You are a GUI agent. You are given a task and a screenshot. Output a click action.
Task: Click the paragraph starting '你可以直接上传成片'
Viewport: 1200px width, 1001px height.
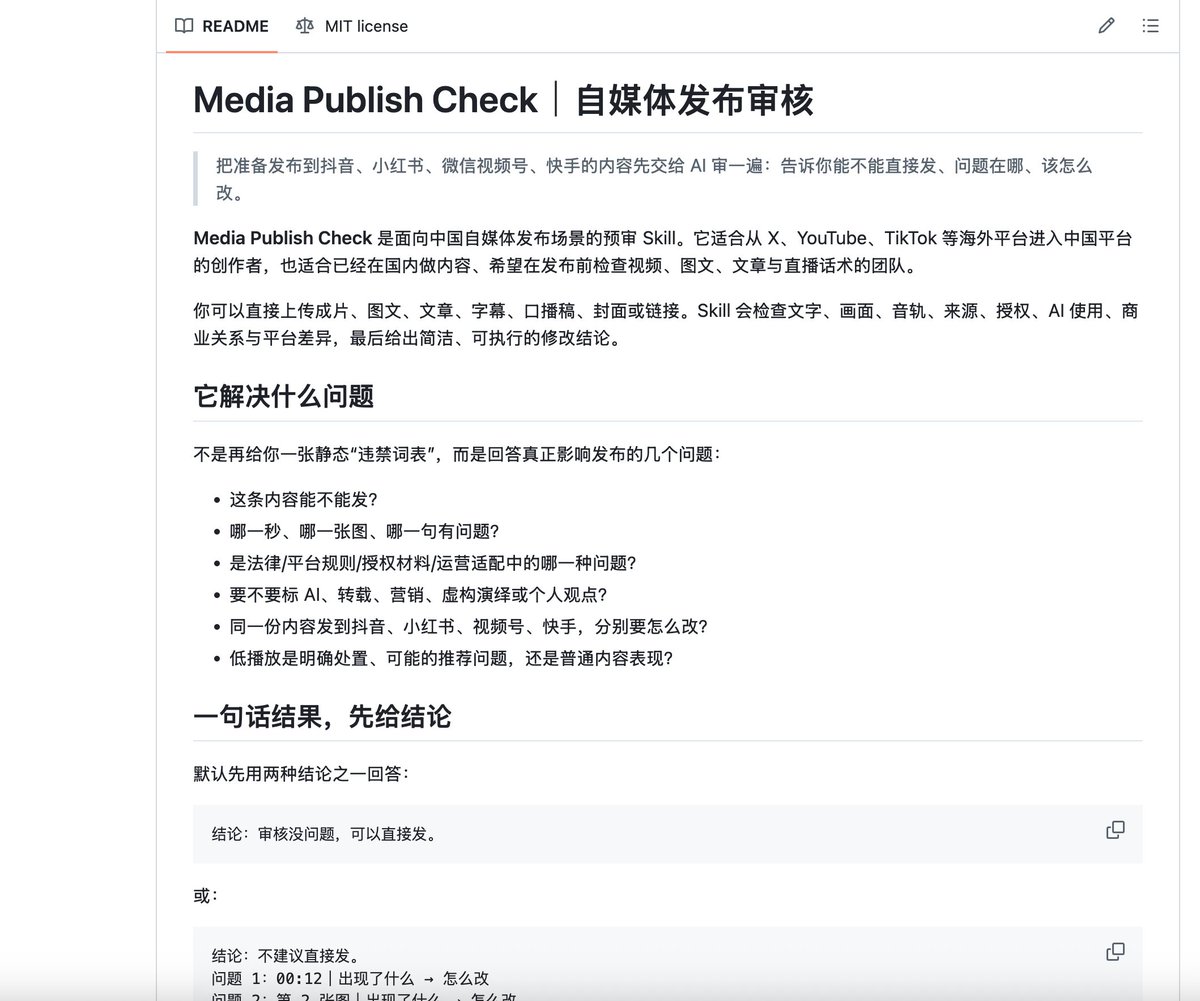point(666,324)
